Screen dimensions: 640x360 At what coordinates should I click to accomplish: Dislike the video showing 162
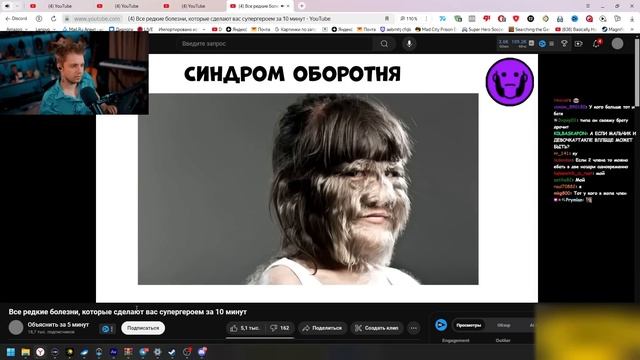280,328
